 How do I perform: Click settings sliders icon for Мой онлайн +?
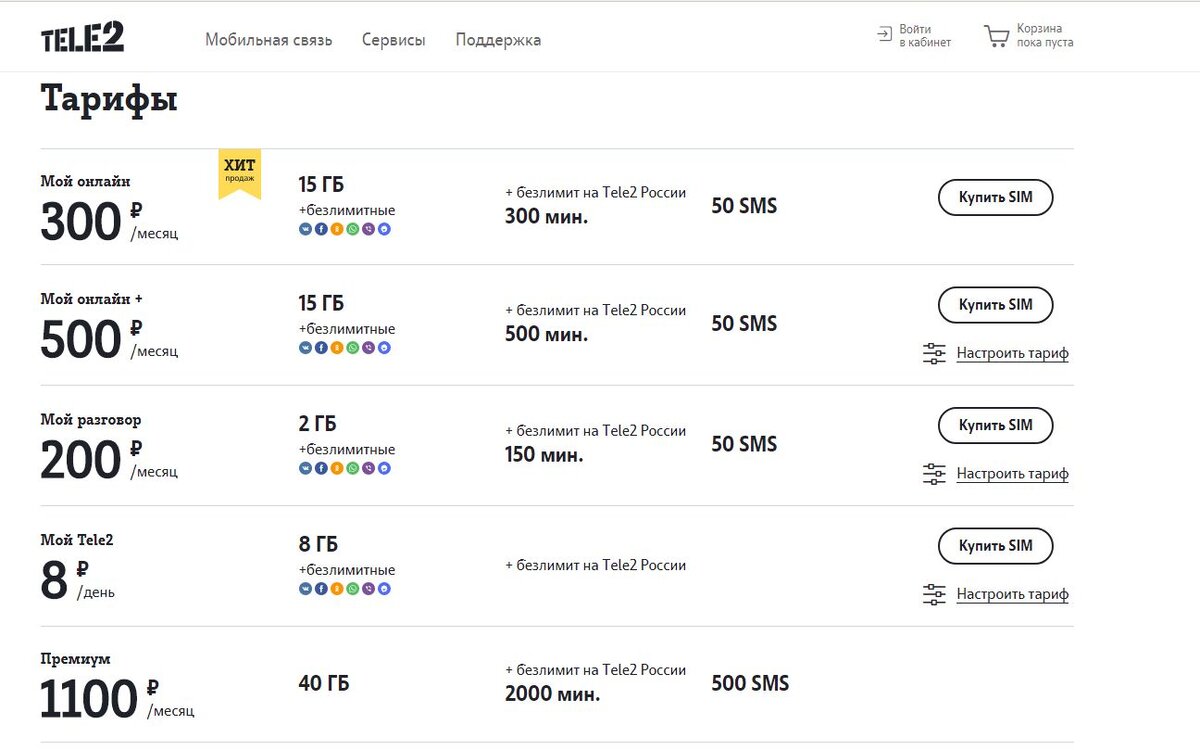pyautogui.click(x=934, y=353)
